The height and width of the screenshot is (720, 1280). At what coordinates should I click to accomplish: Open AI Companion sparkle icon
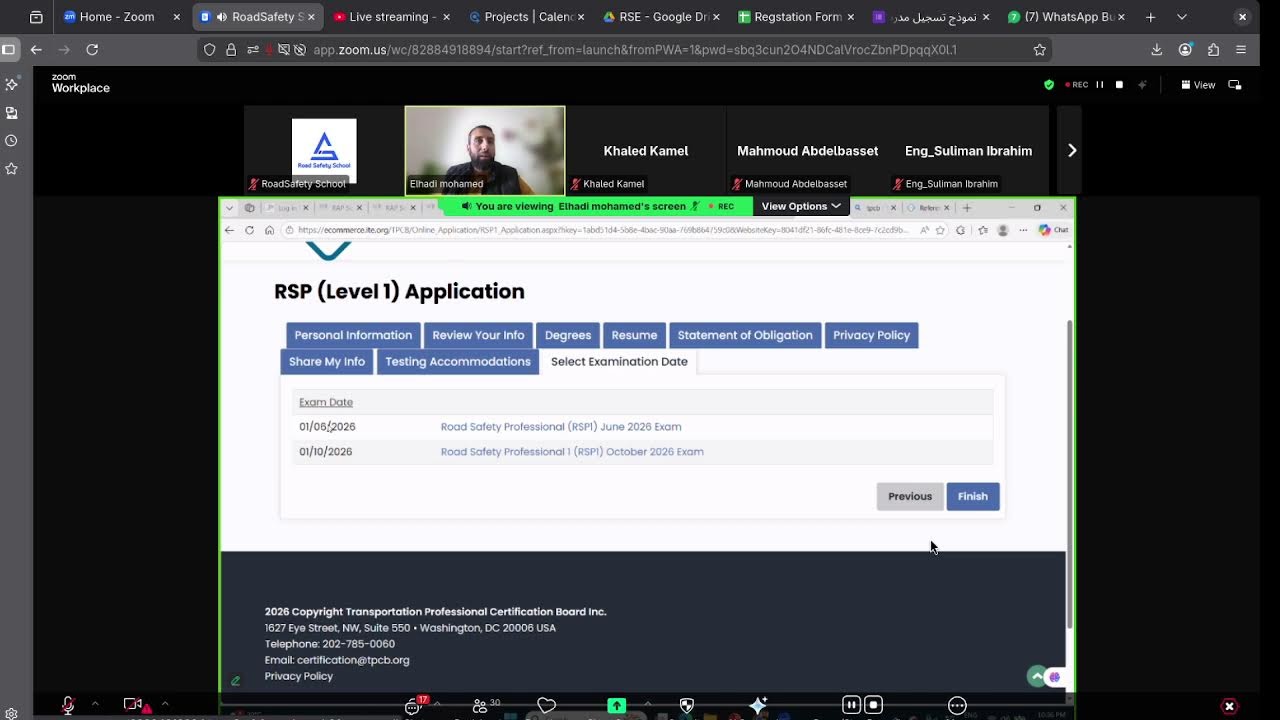758,705
